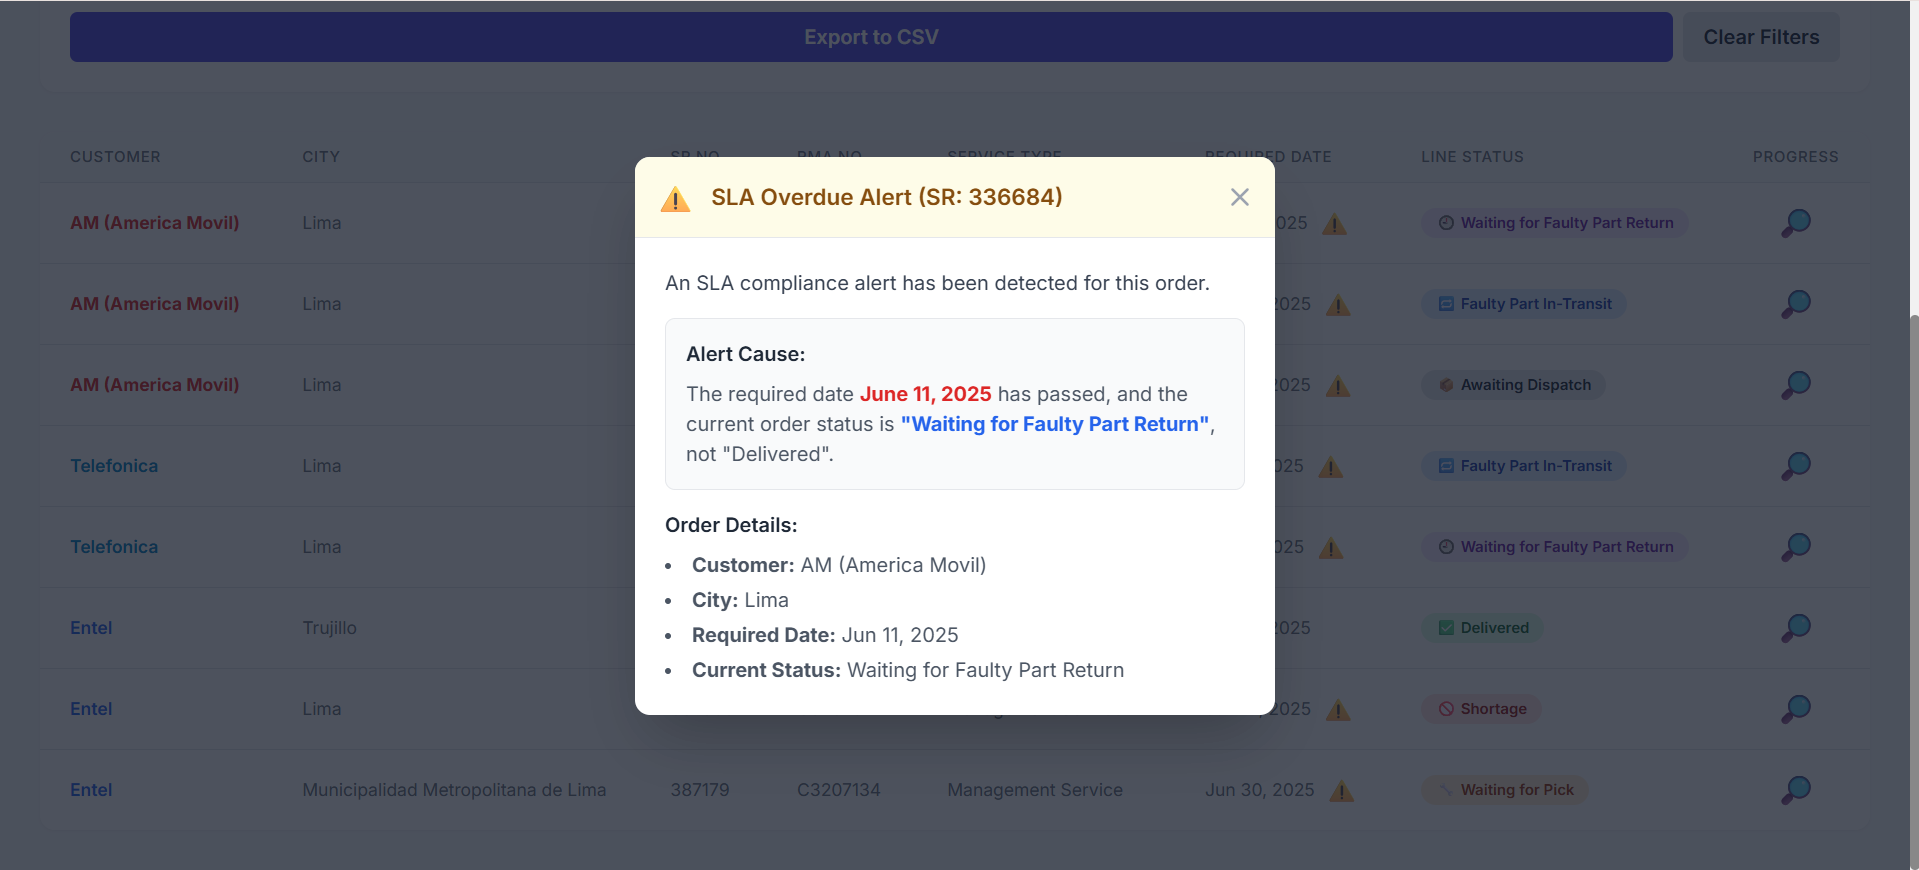Open the magnifier icon on the Management Service row
The height and width of the screenshot is (870, 1919).
click(x=1794, y=790)
